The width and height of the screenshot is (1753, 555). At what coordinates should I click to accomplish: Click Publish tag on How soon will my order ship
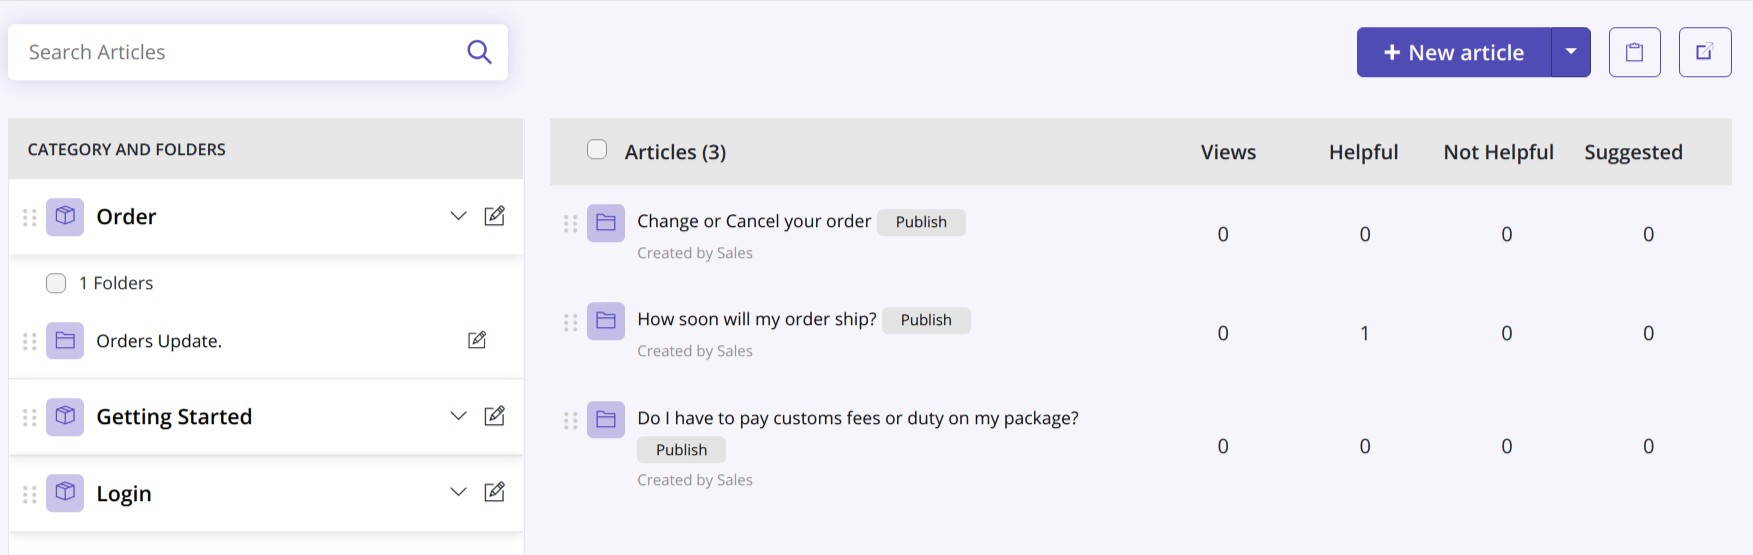point(925,320)
